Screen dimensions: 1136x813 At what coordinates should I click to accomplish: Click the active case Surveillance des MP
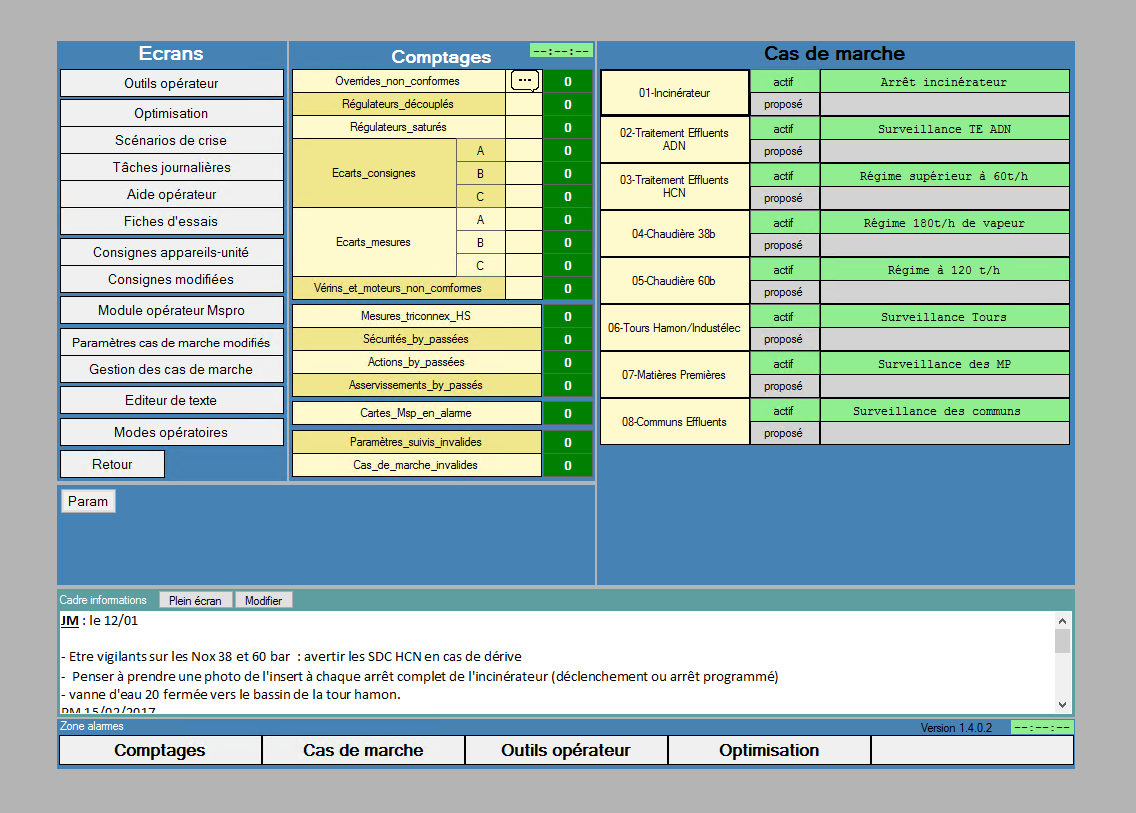[945, 364]
